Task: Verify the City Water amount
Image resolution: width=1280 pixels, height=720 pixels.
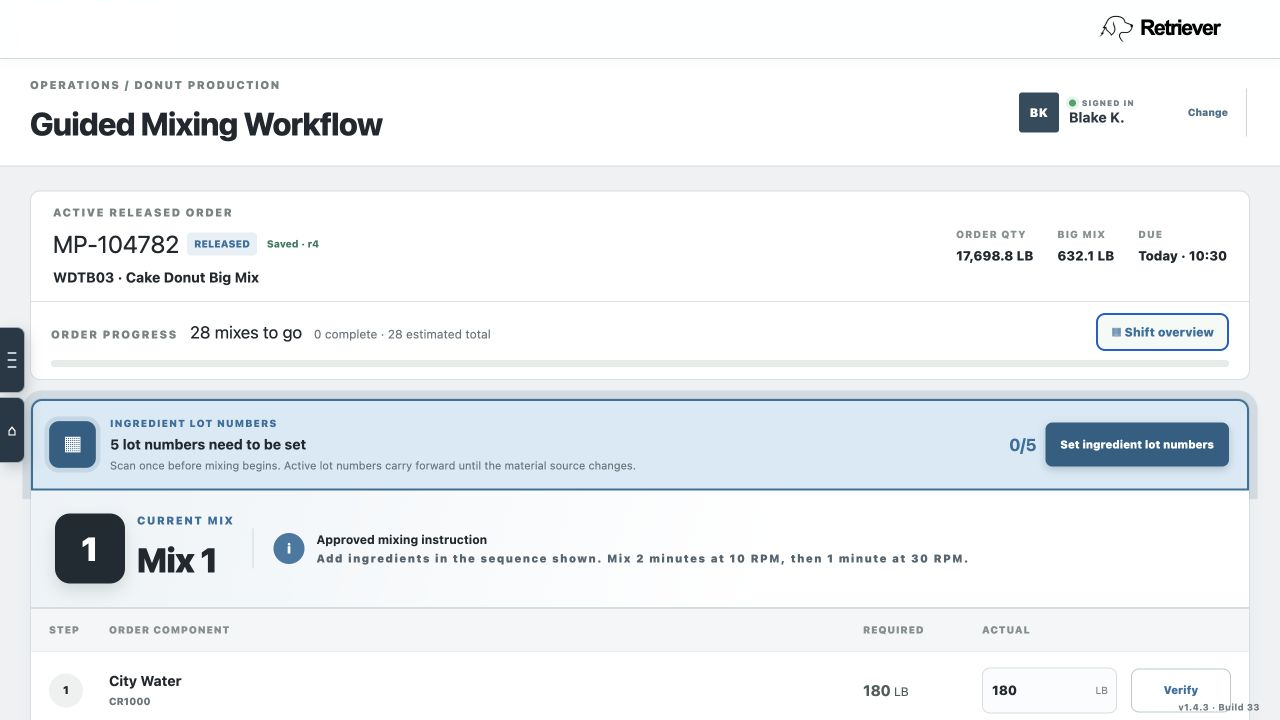Action: [1181, 690]
